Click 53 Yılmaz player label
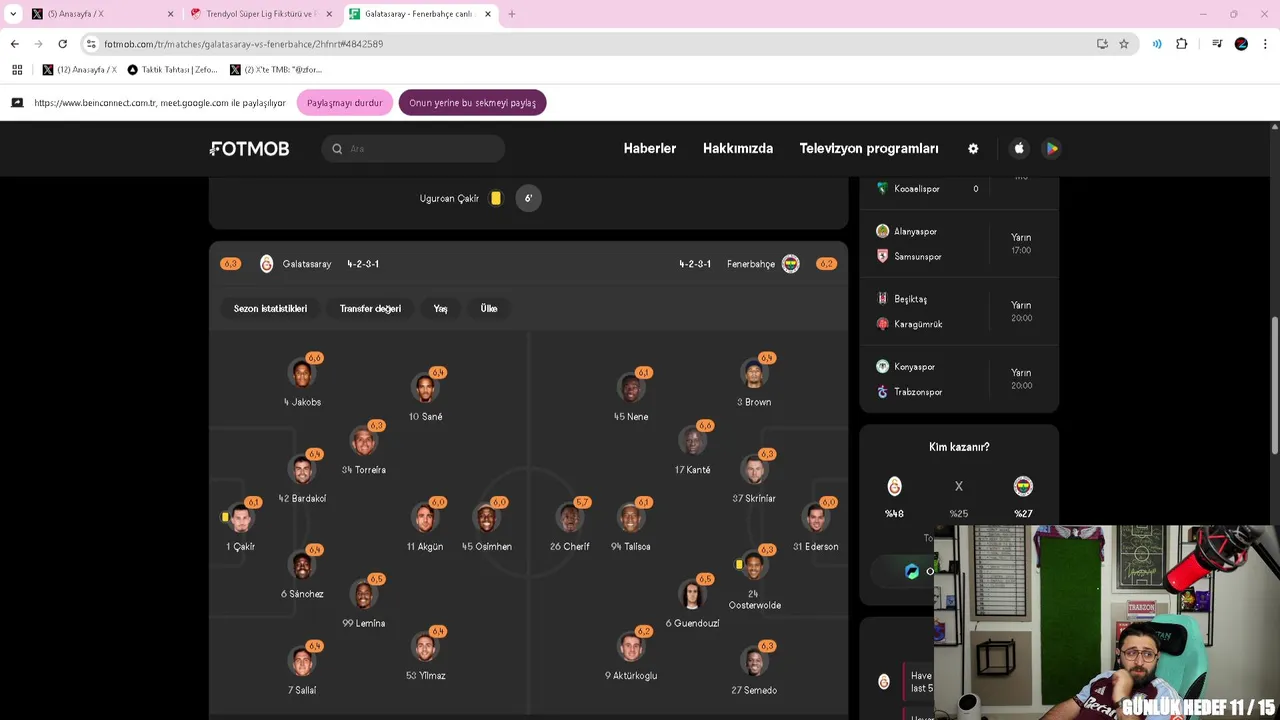This screenshot has width=1280, height=720. click(x=425, y=675)
